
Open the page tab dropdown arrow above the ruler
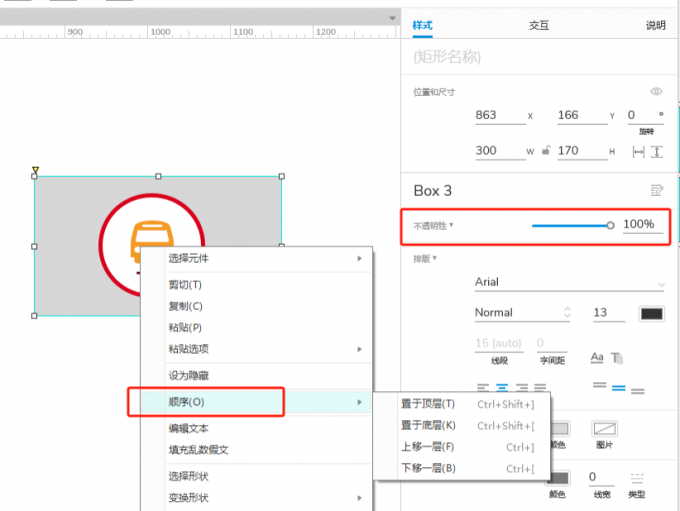tap(392, 18)
